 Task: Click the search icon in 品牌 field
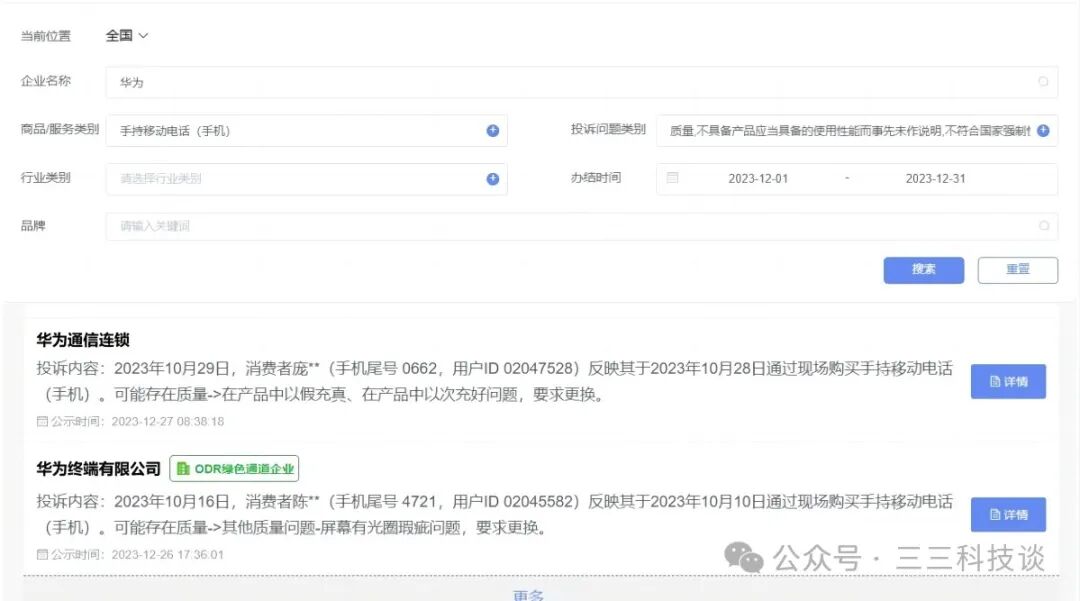(x=1043, y=226)
